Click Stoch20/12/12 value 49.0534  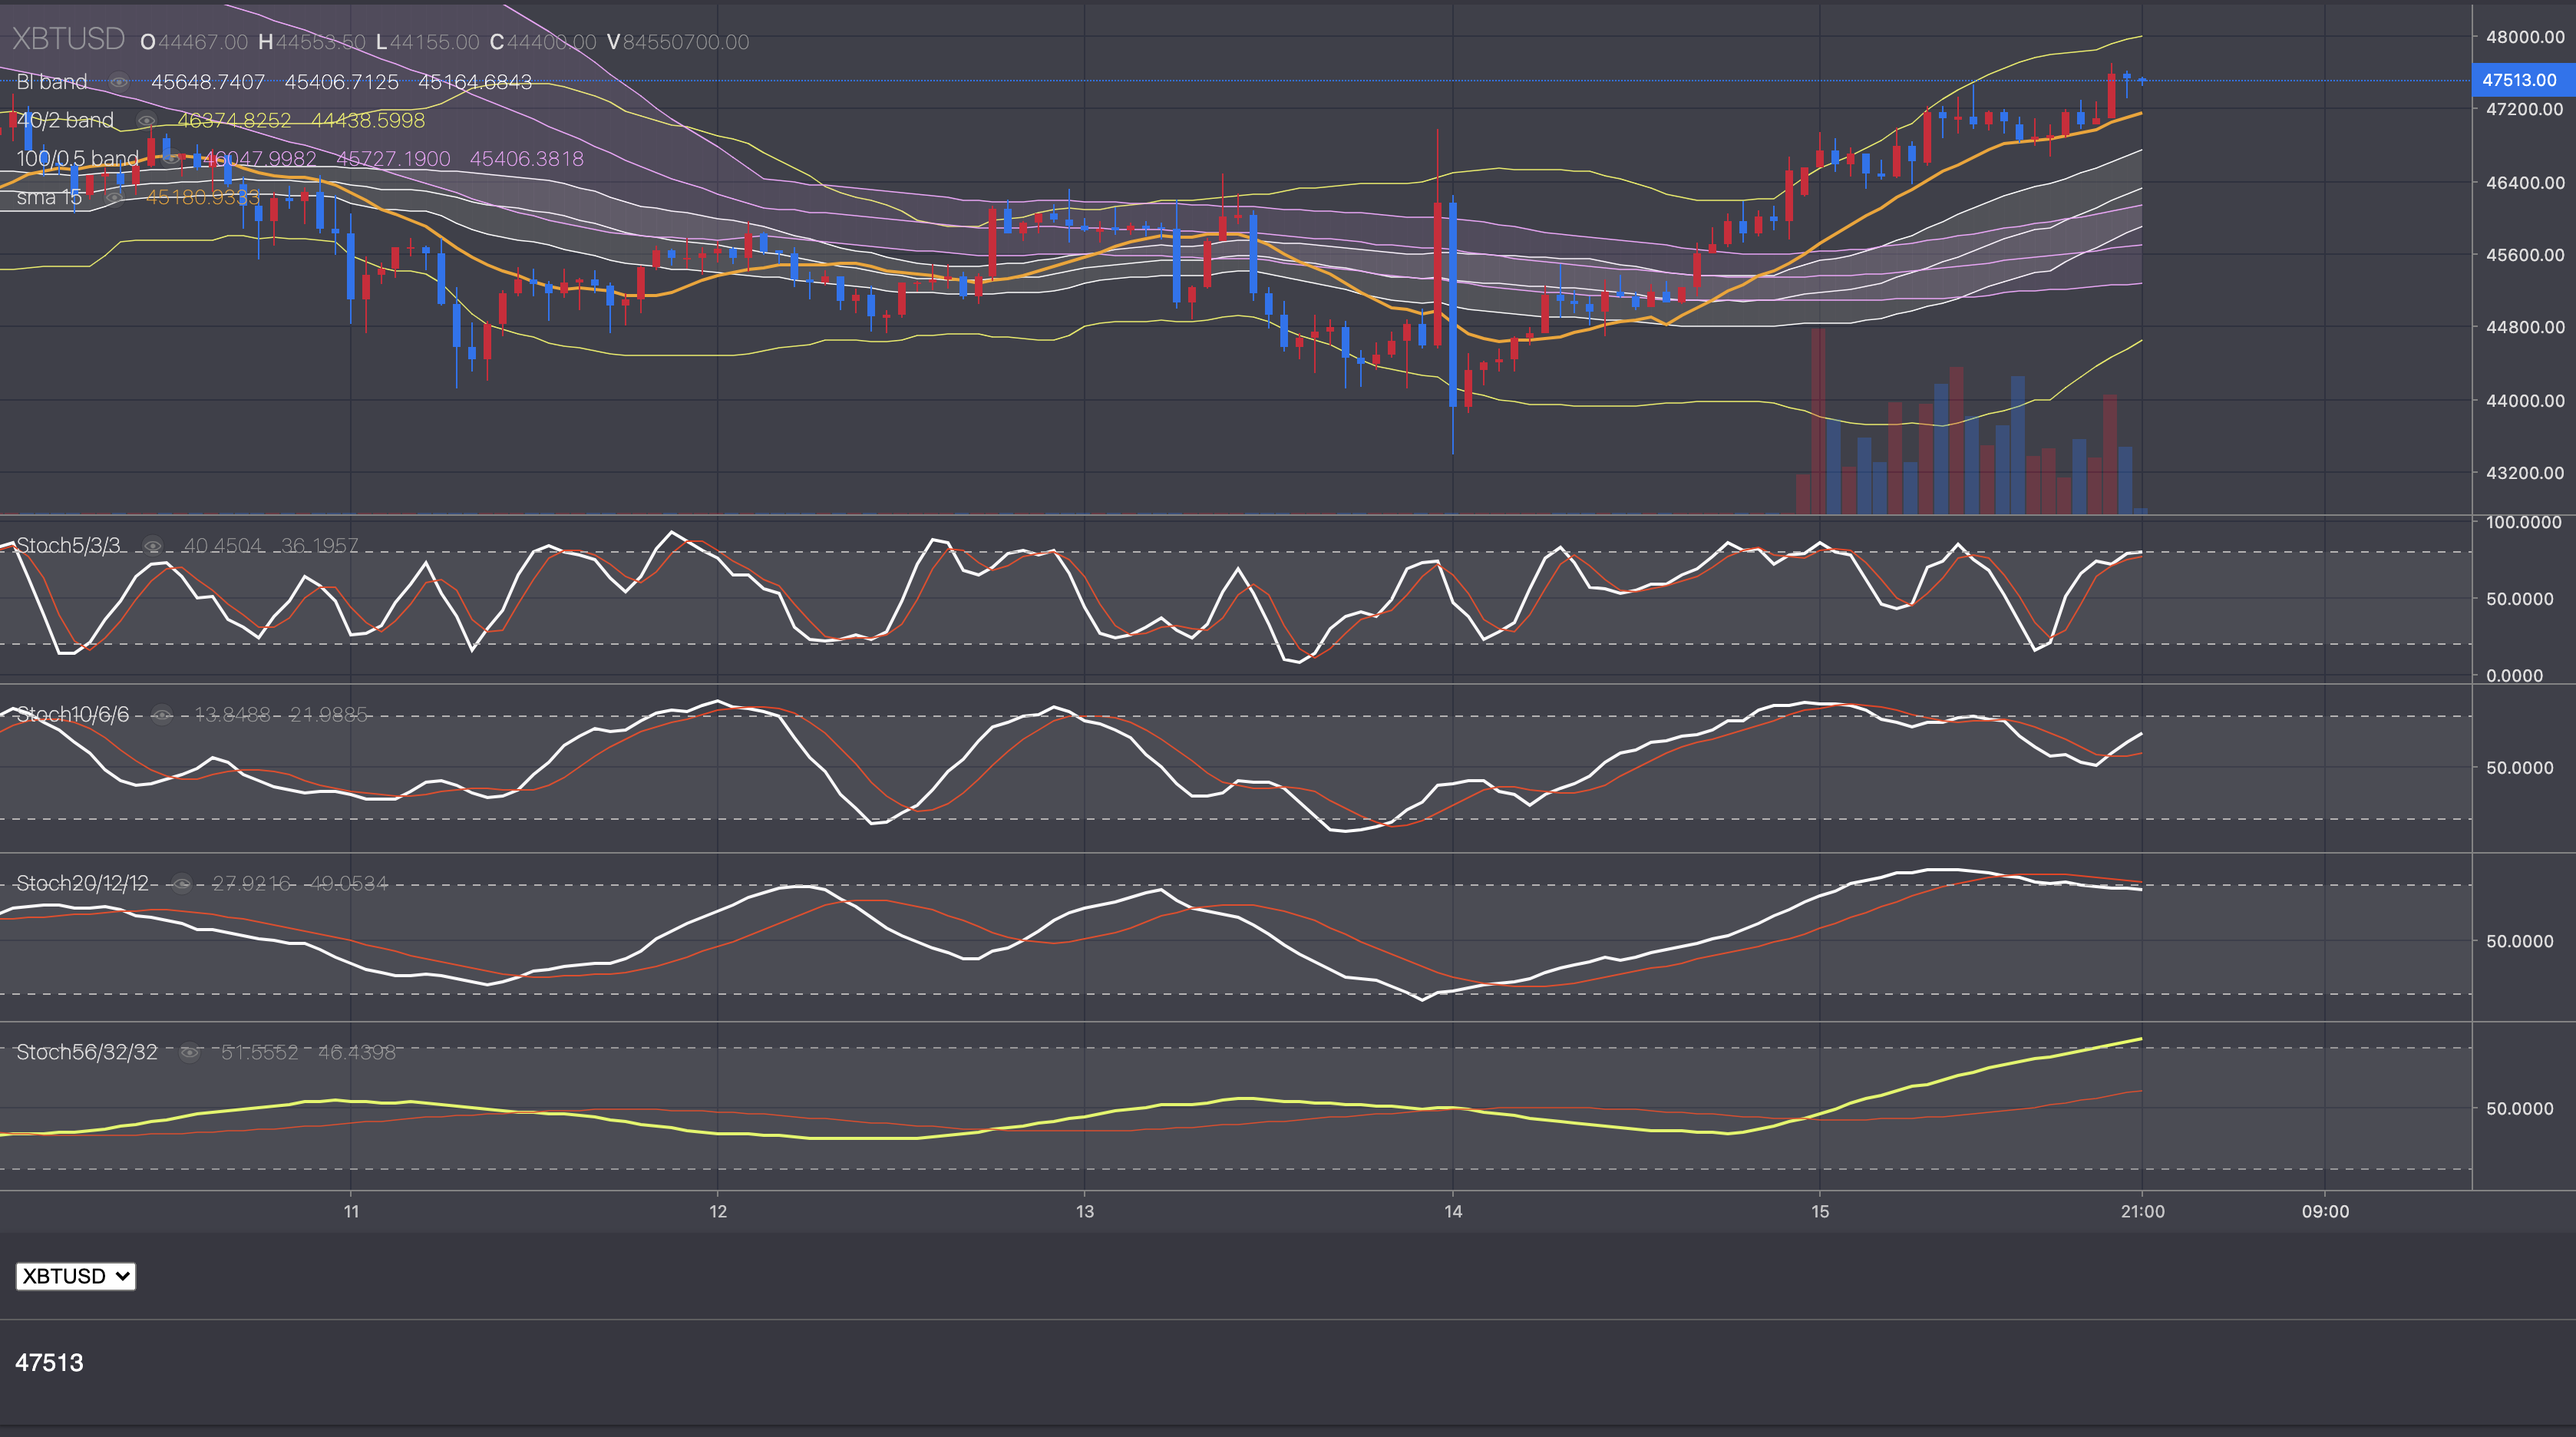348,884
